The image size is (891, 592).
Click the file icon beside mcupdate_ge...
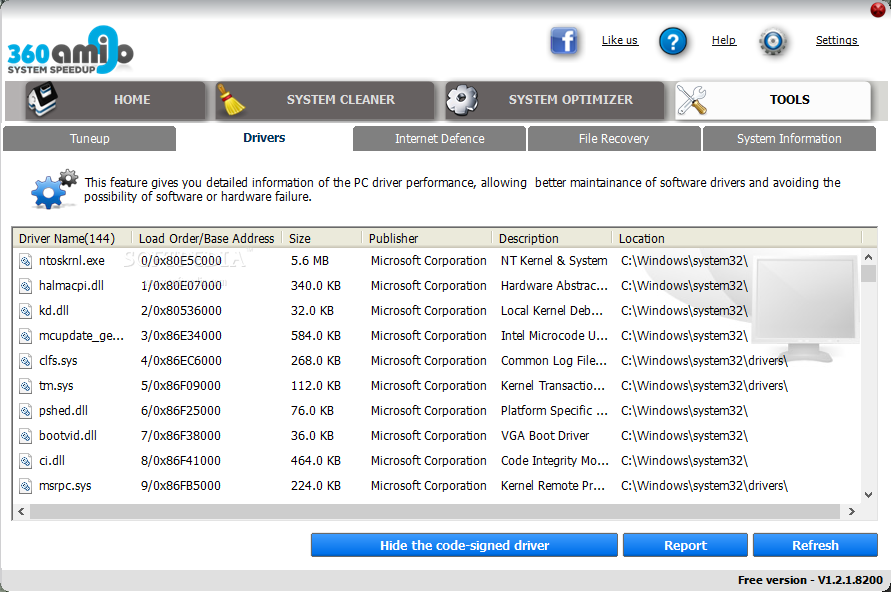coord(26,336)
